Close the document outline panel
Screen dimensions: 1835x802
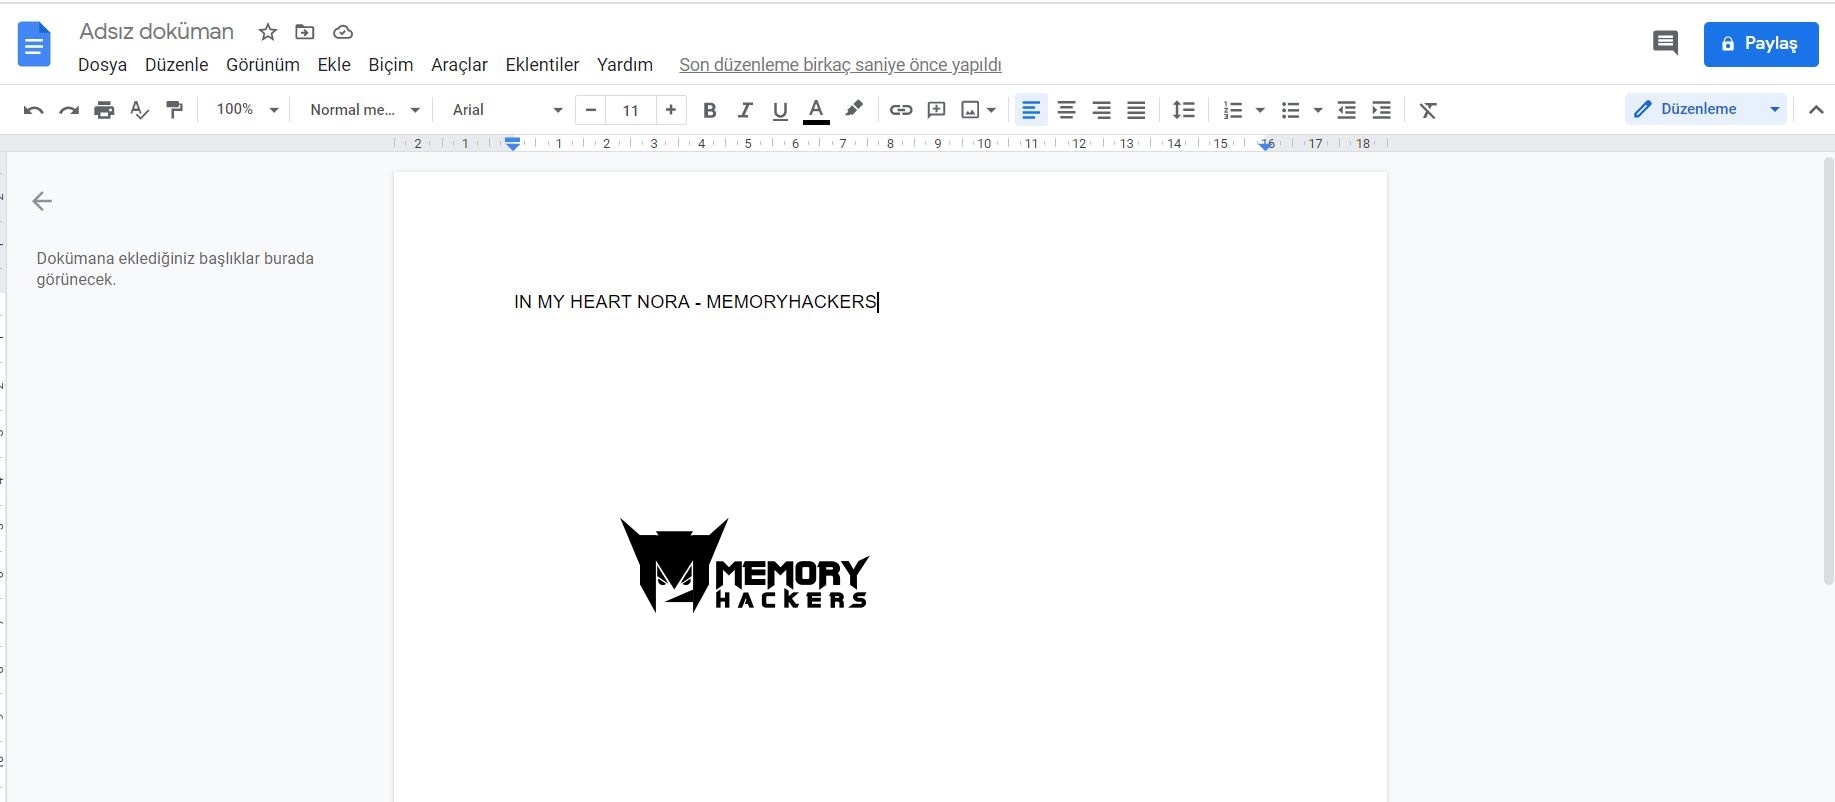pos(42,201)
